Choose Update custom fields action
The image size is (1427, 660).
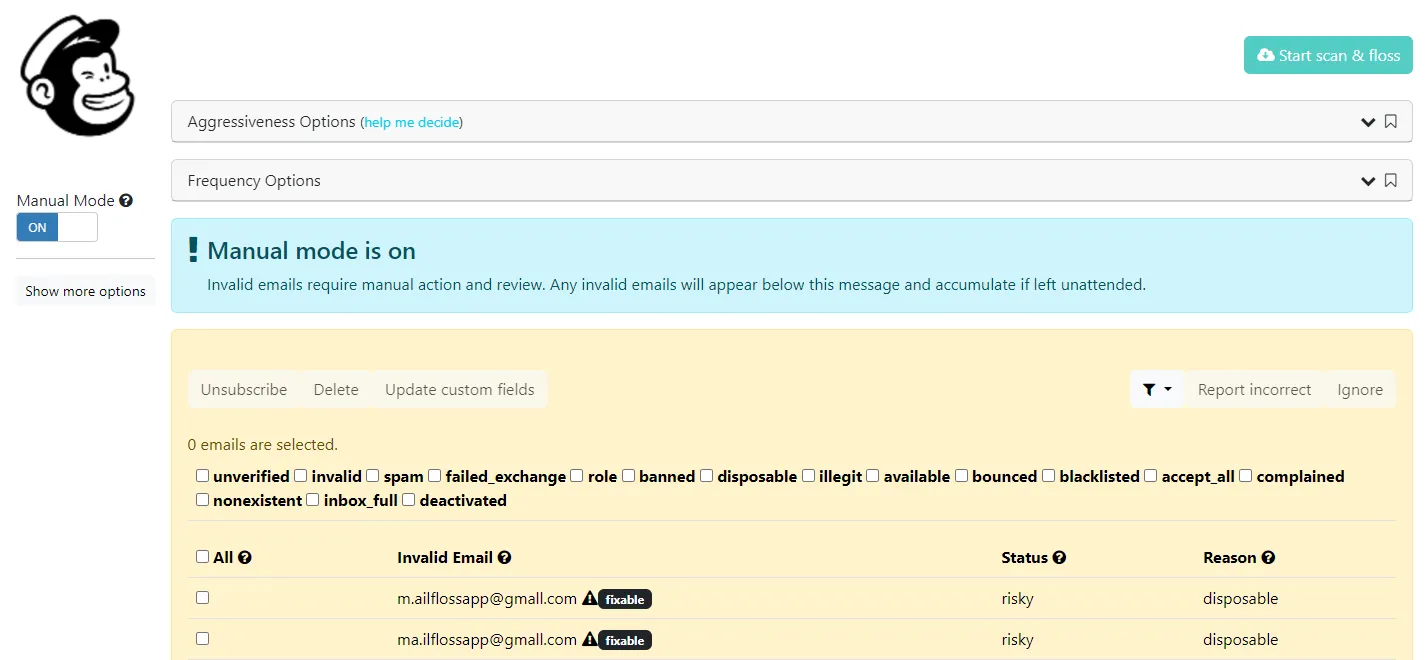[460, 390]
